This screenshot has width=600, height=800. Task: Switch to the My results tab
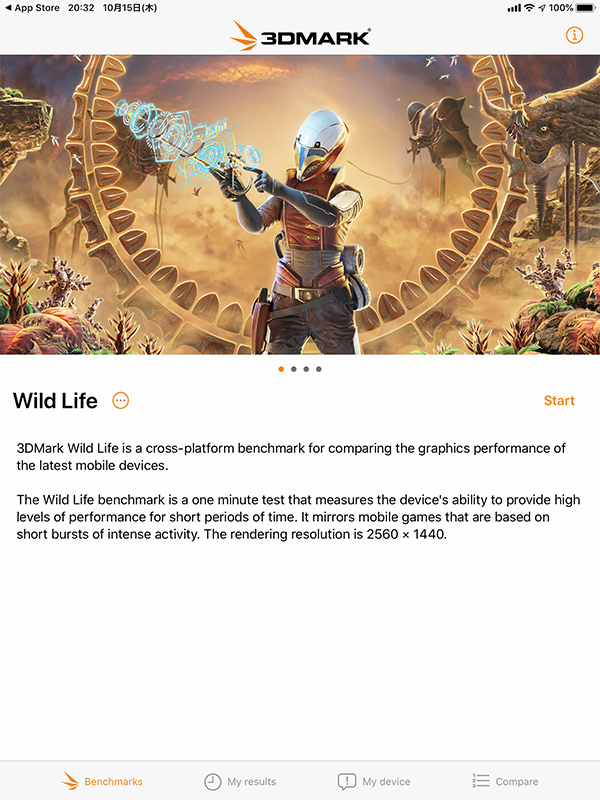click(x=240, y=781)
